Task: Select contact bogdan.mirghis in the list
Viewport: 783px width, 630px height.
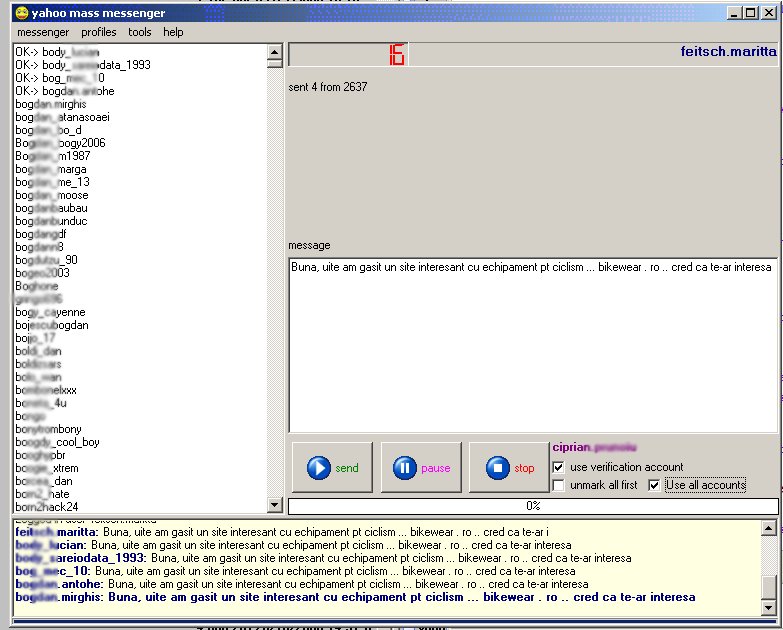Action: click(50, 104)
